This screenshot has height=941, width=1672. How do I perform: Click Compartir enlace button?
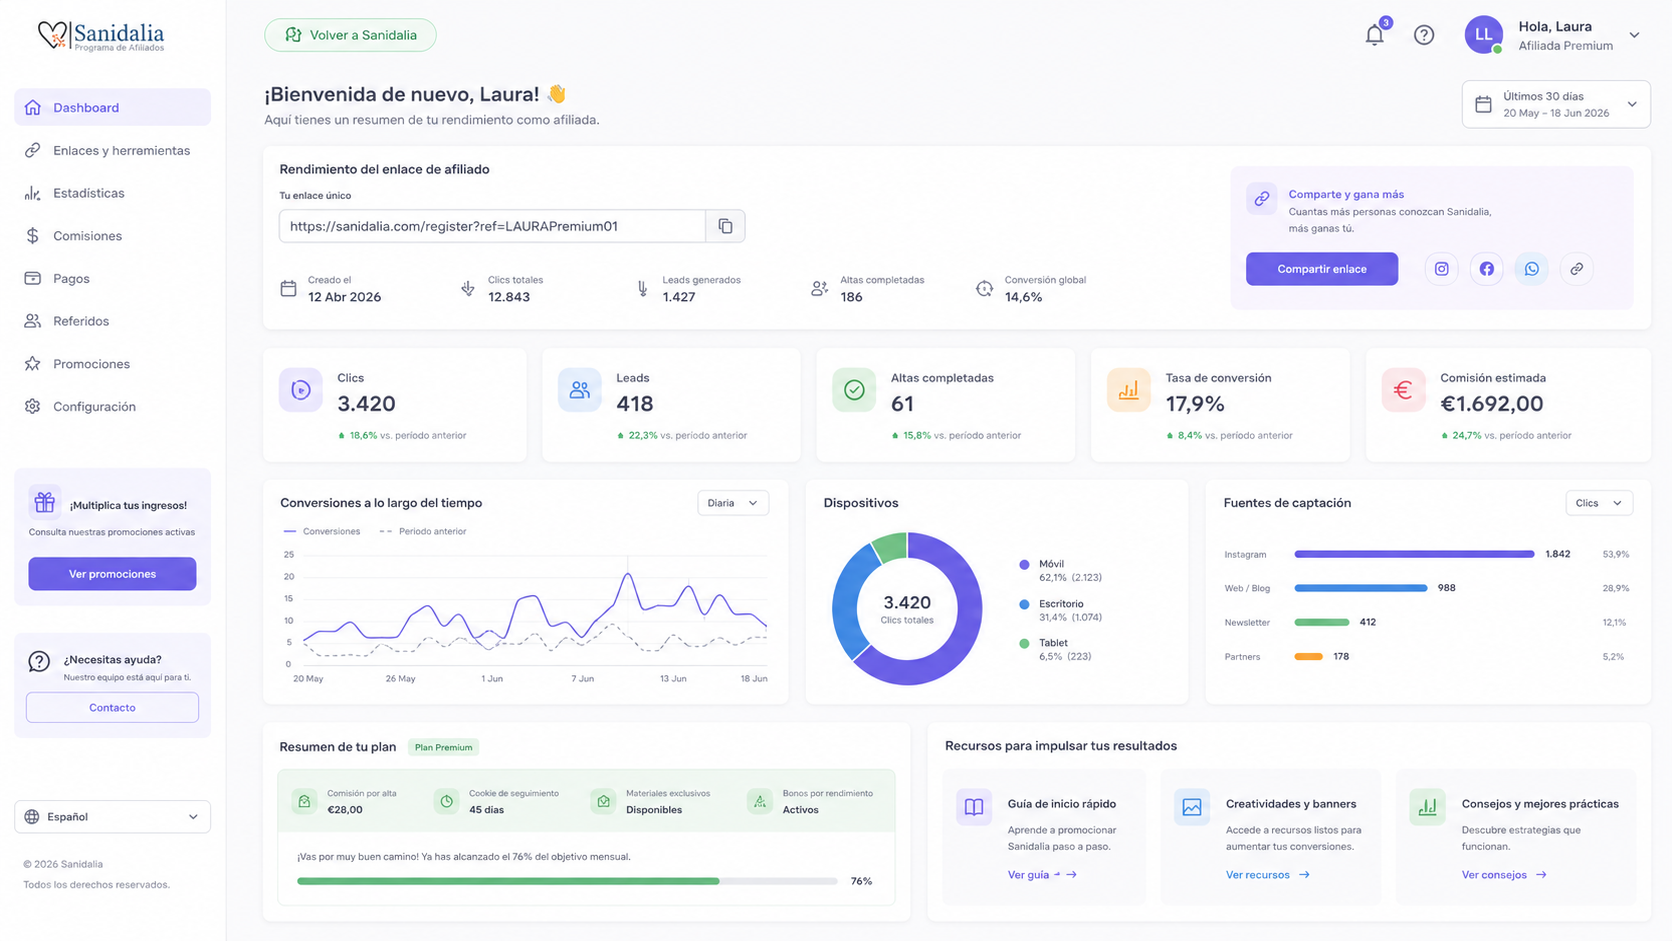coord(1322,269)
